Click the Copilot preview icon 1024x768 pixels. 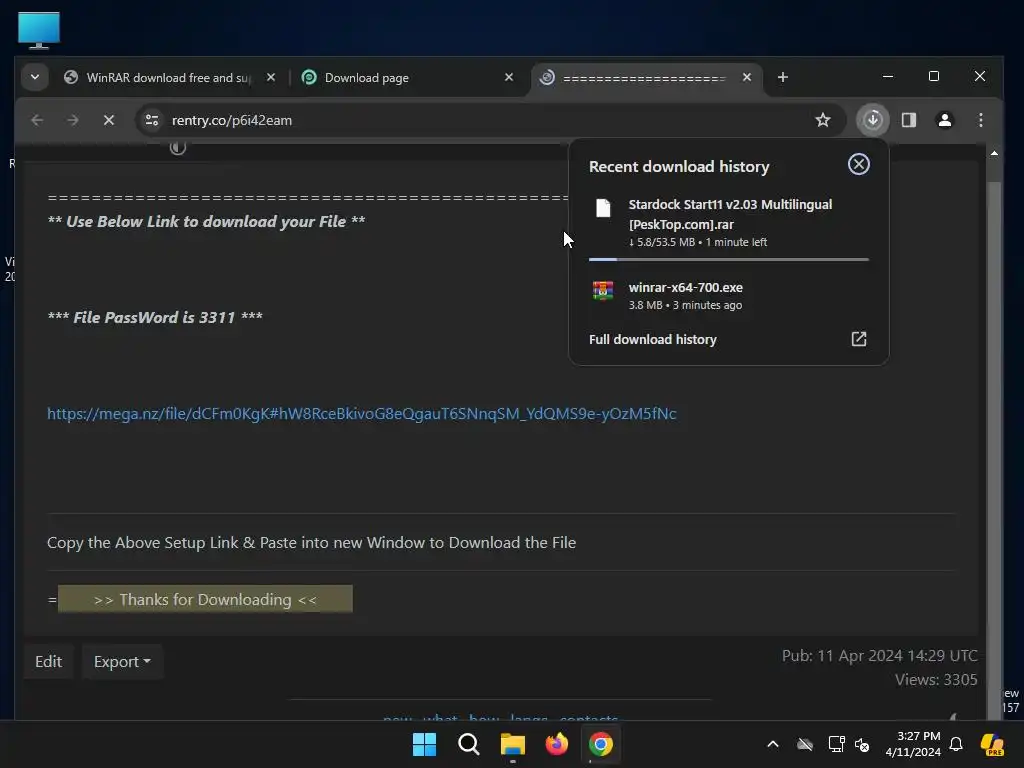(992, 744)
